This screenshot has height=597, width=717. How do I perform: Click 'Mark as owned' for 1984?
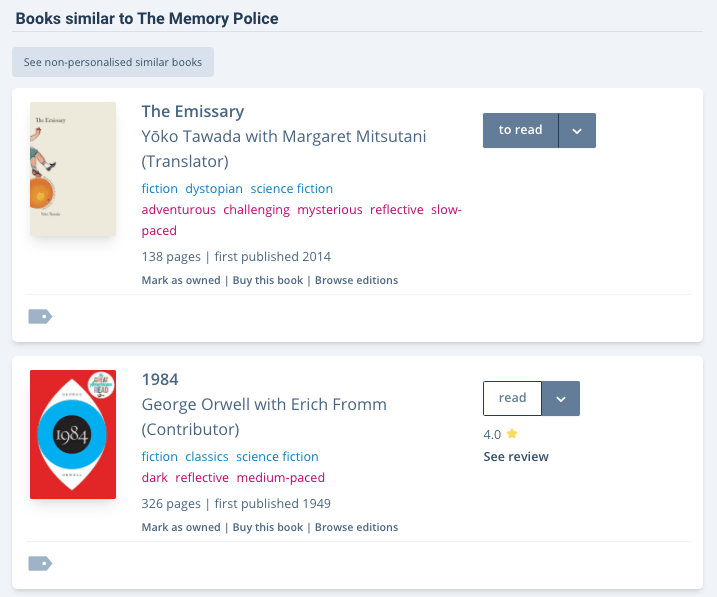[181, 527]
